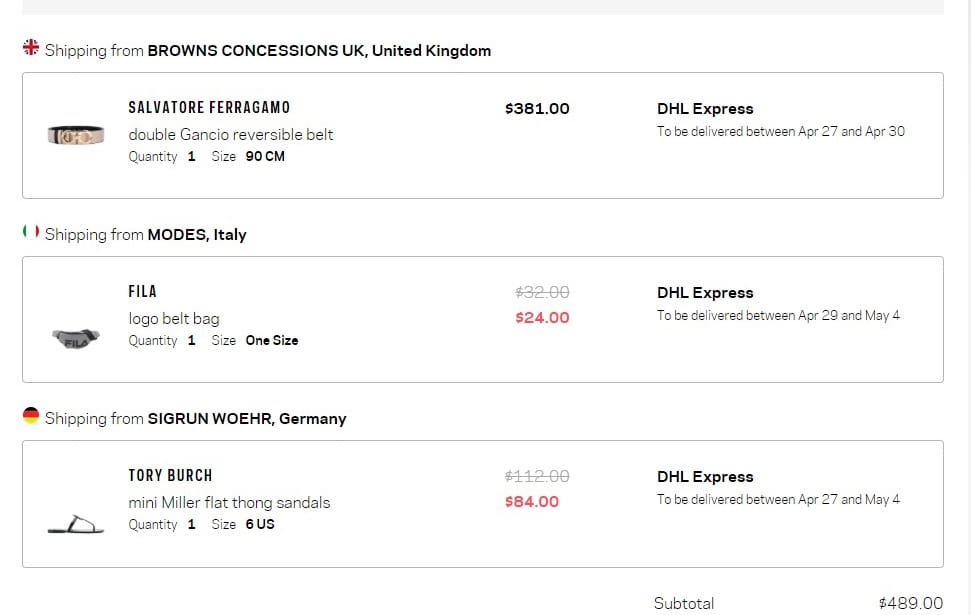Image resolution: width=971 pixels, height=615 pixels.
Task: Open the Fila belt bag thumbnail
Action: click(x=75, y=340)
